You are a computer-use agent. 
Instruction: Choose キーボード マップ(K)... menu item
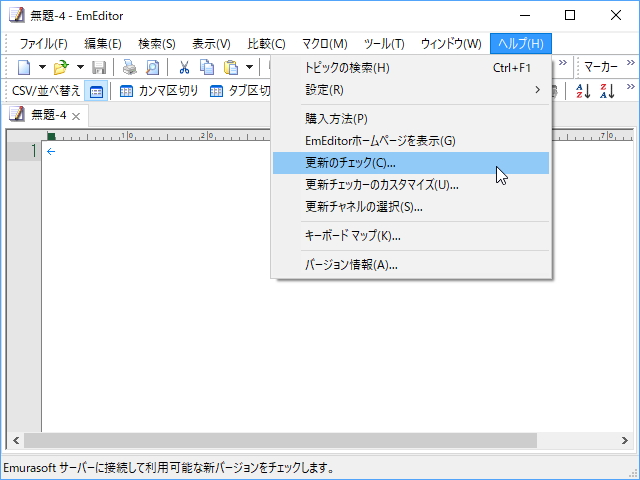(411, 236)
